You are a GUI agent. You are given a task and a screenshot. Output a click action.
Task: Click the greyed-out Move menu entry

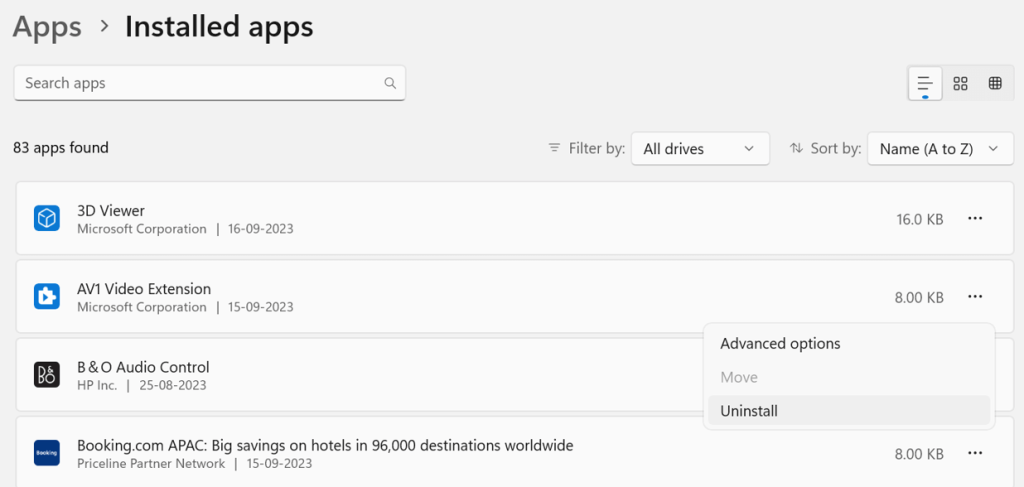[849, 377]
